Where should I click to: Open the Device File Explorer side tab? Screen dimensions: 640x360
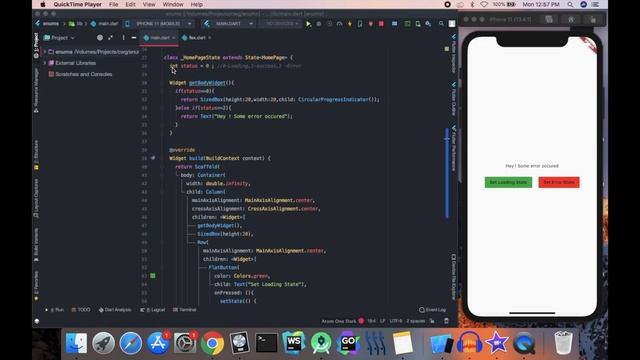453,278
